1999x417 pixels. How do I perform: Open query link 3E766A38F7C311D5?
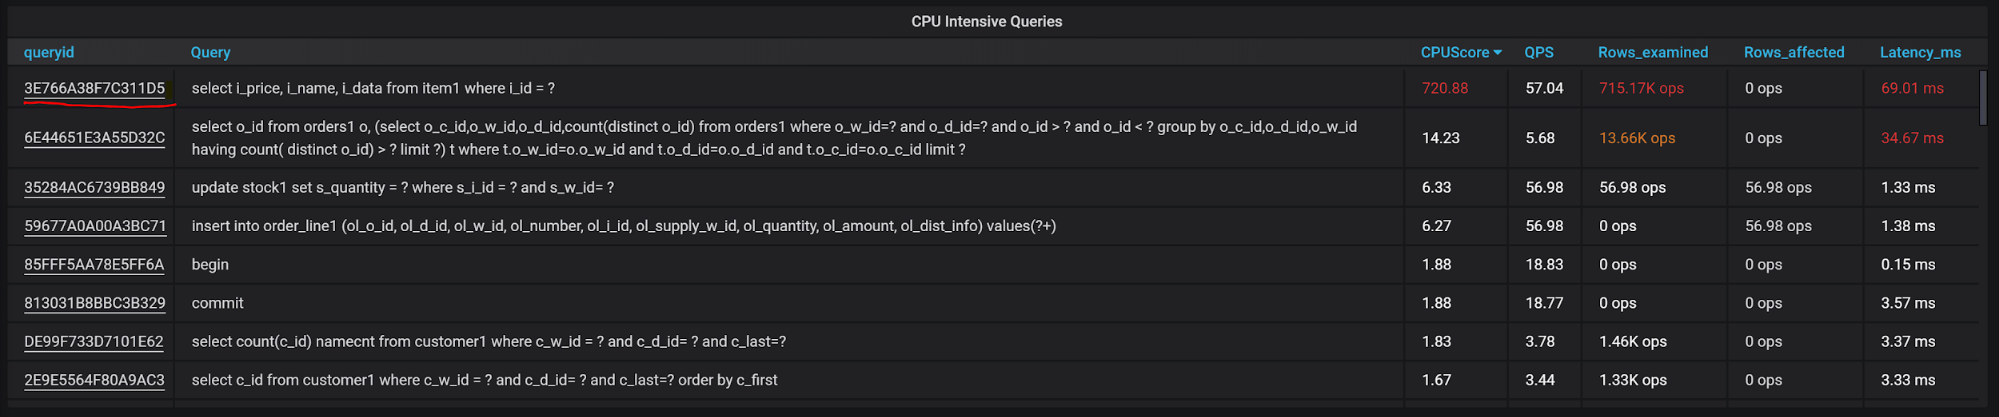94,88
